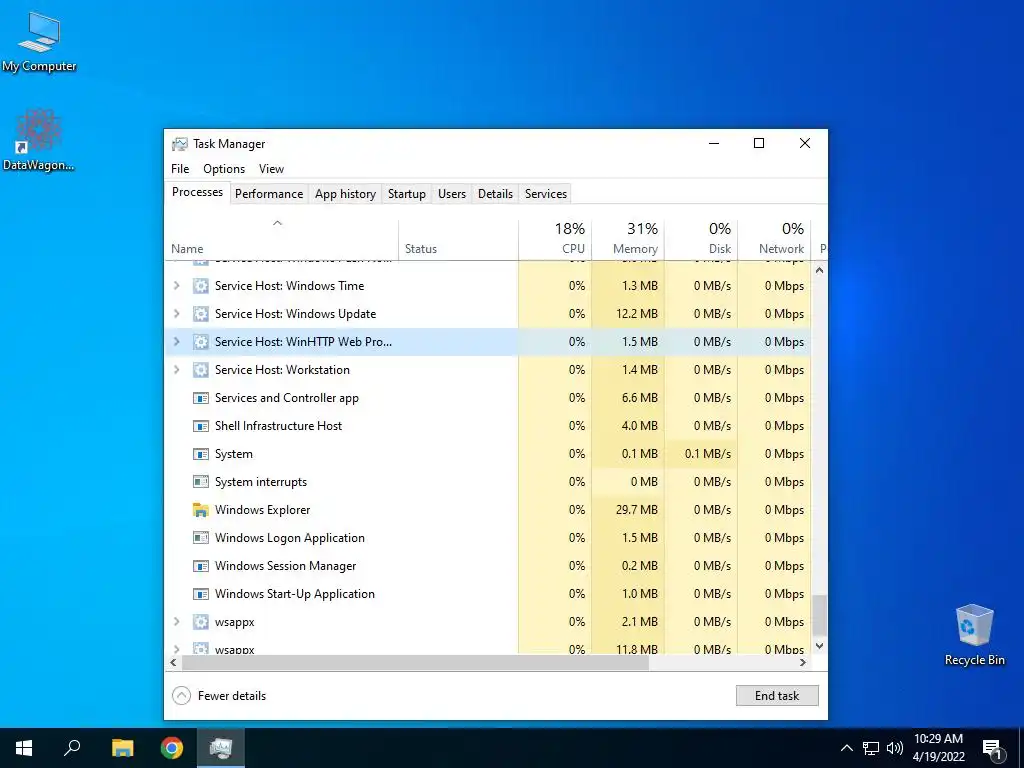Switch to the Users tab

452,194
